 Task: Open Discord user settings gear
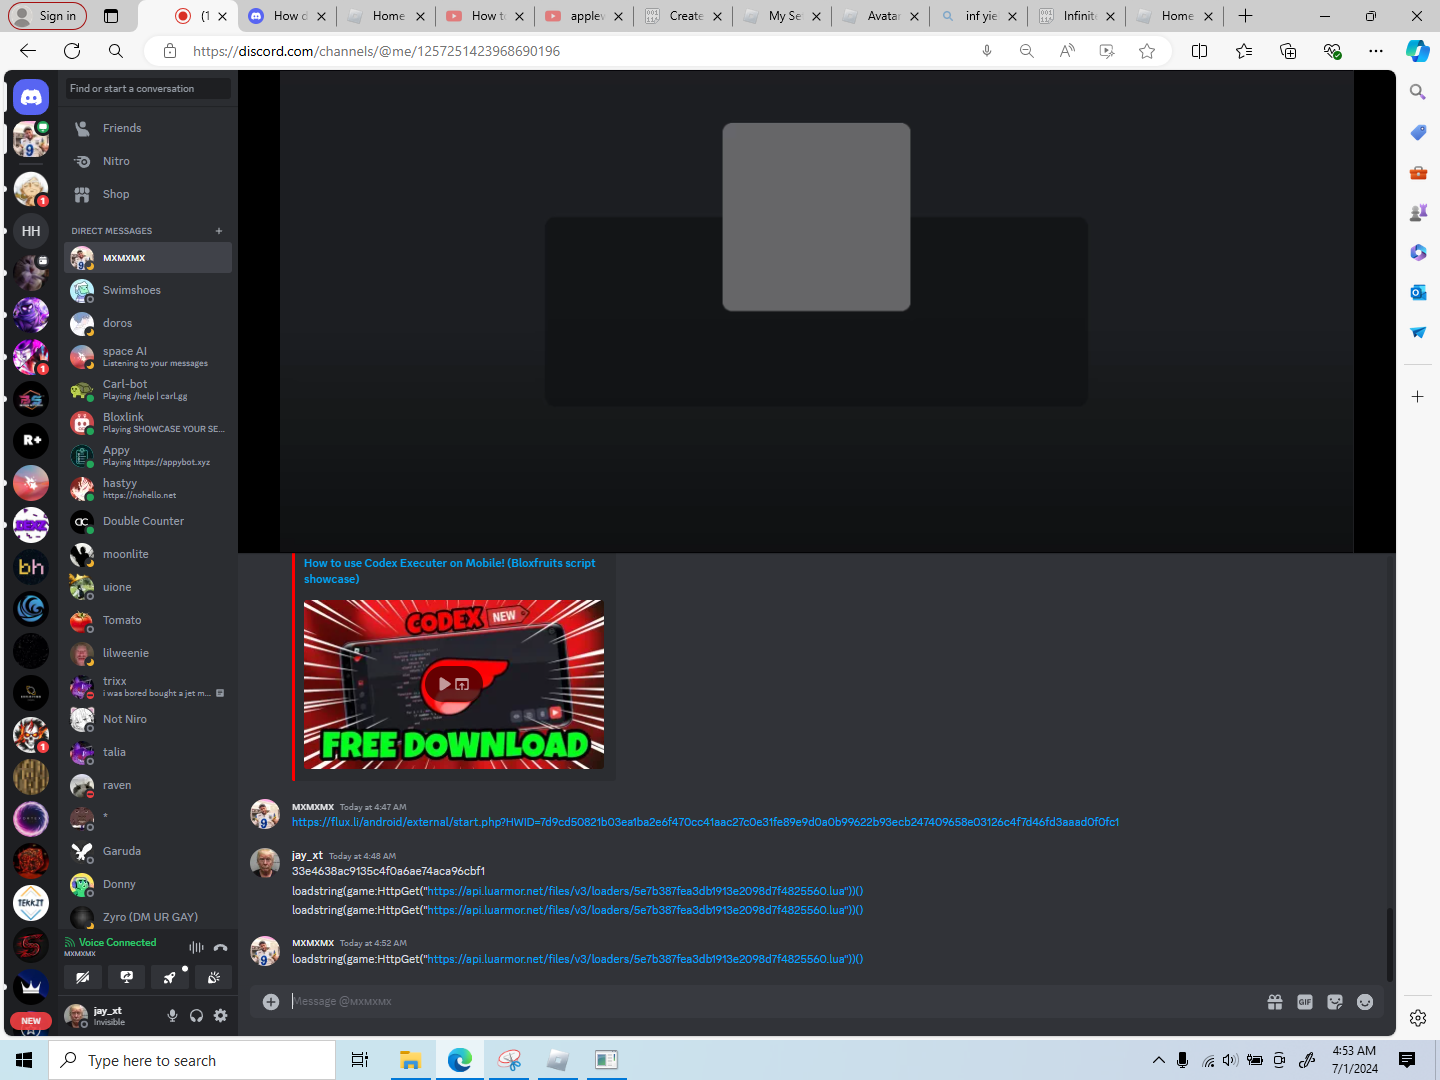pos(220,1016)
